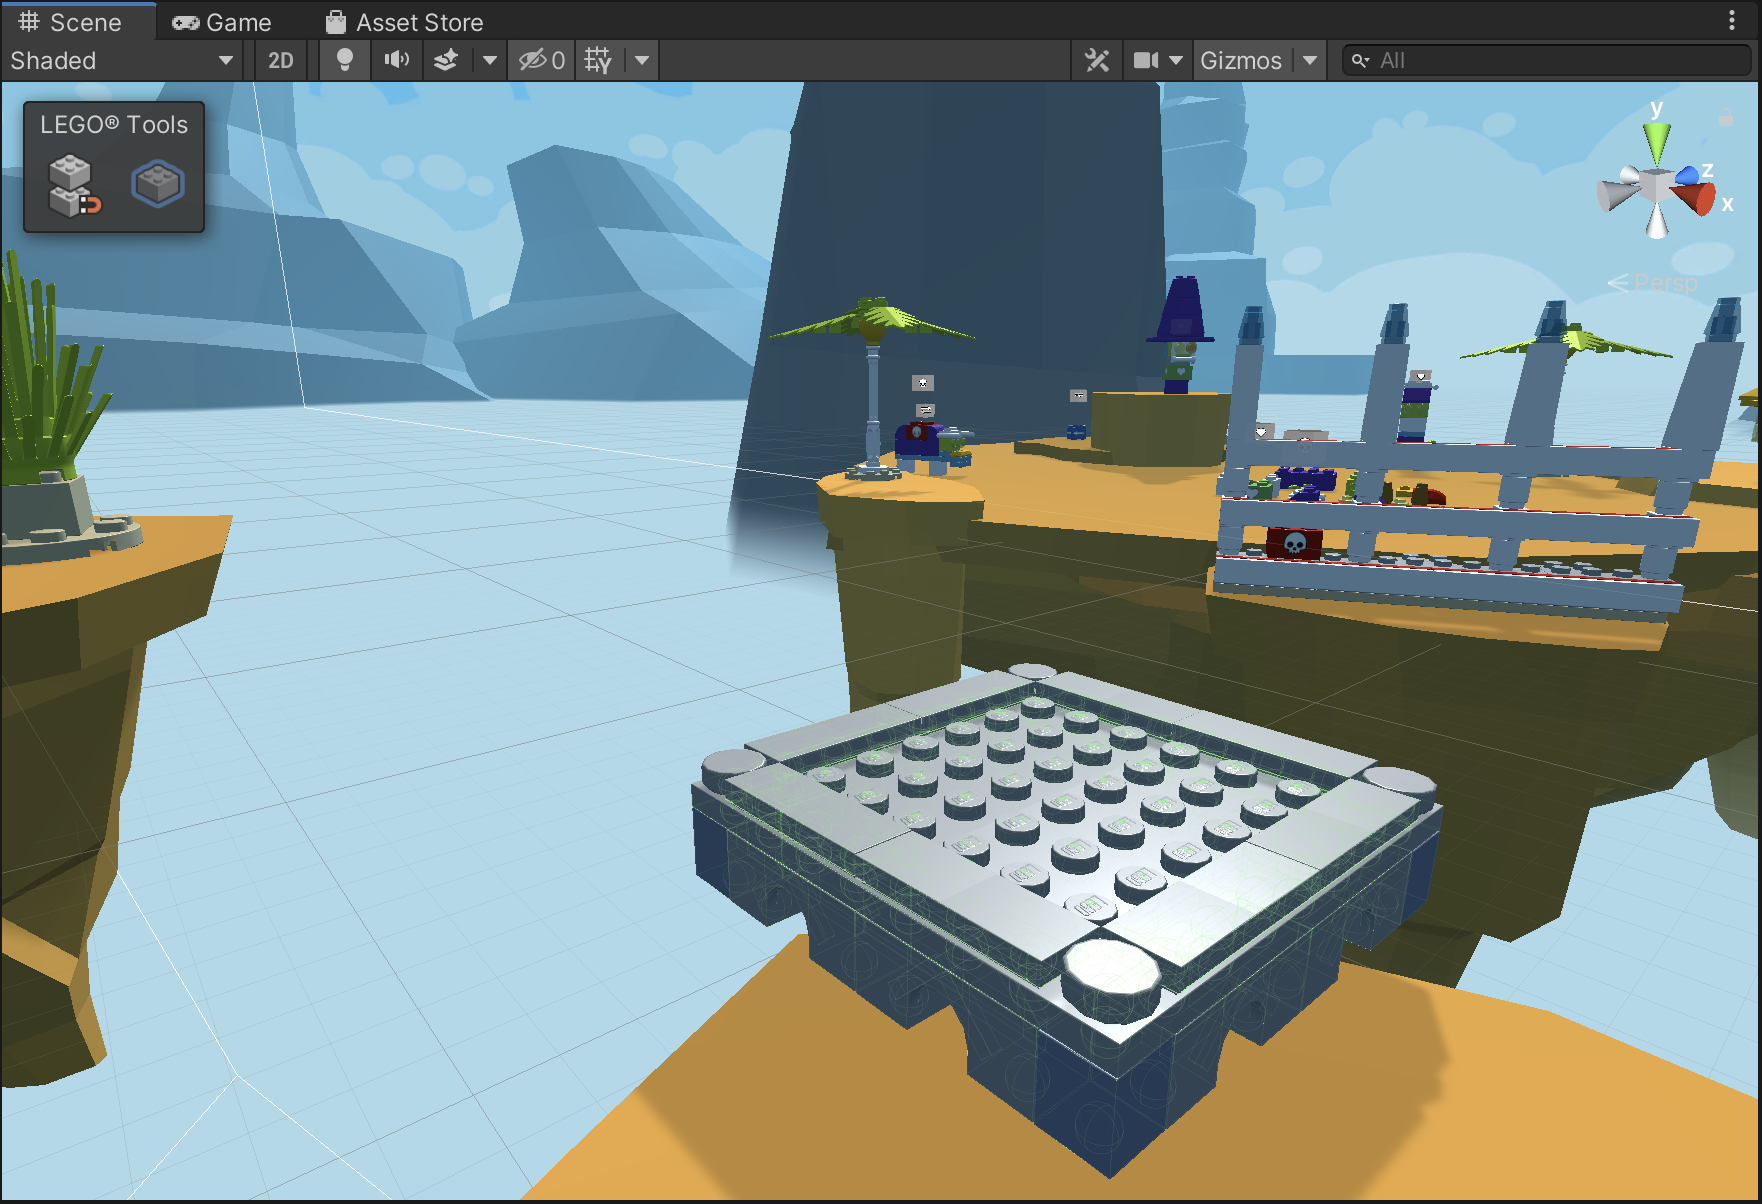Toggle the scene grid visibility
Screen dimensions: 1762x1204
point(599,61)
